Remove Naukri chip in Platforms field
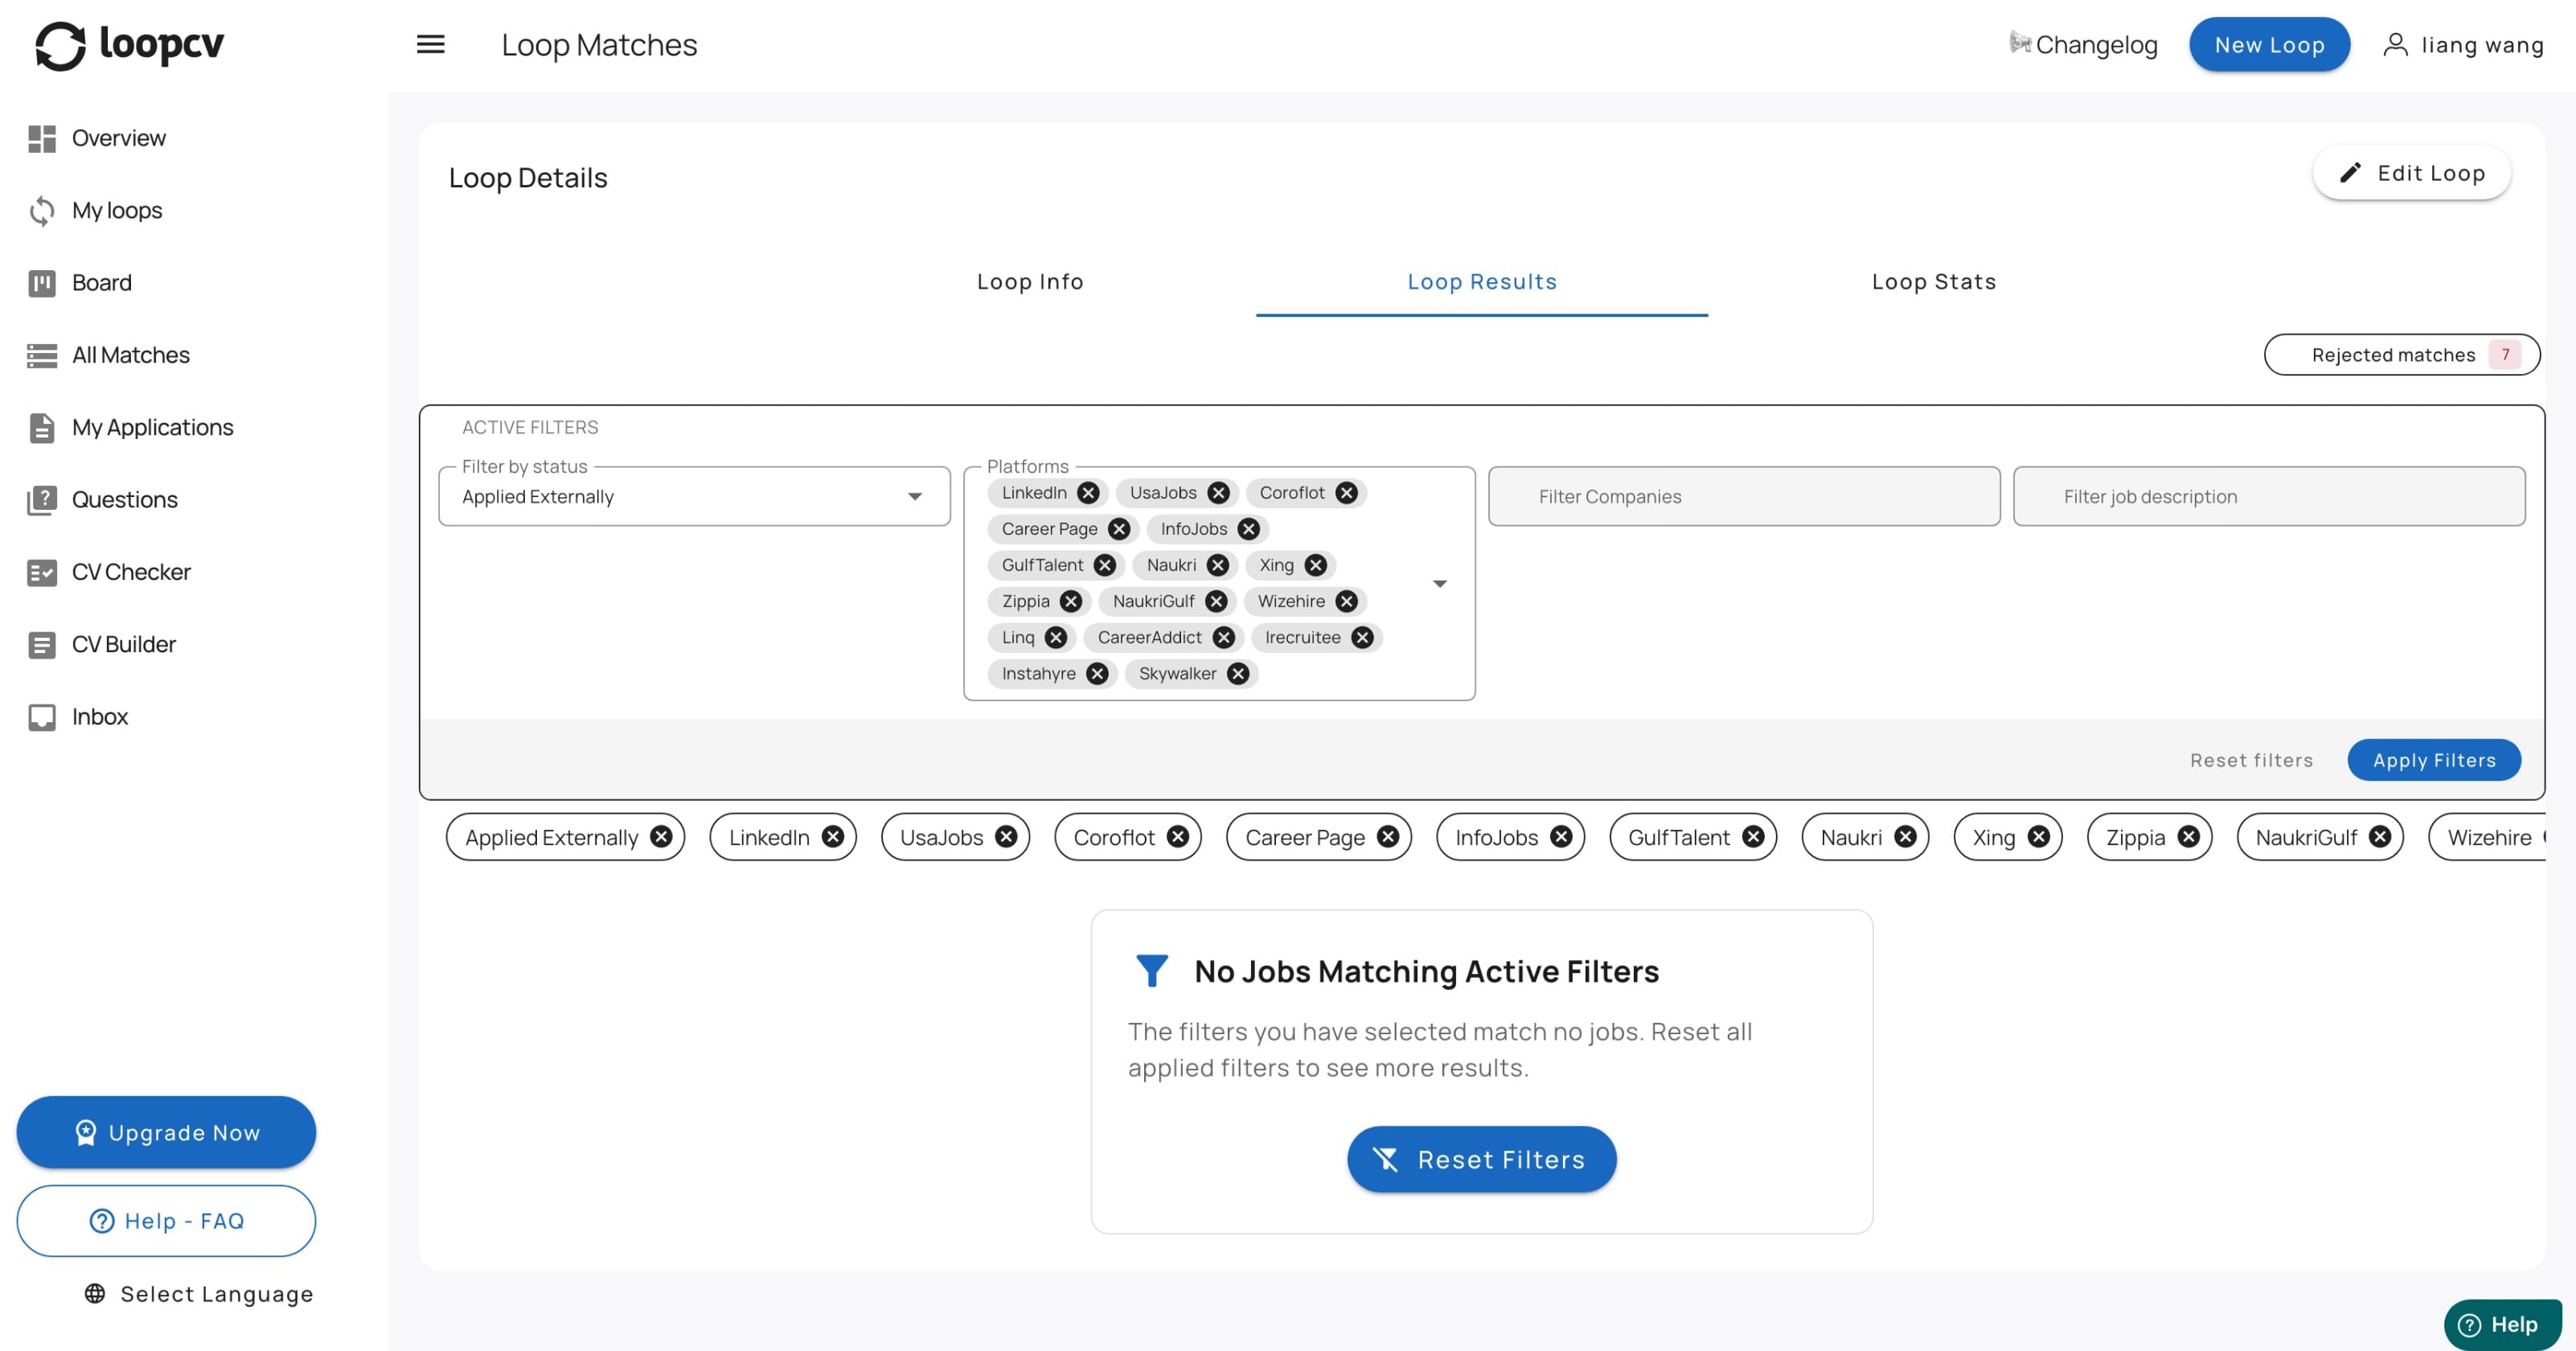The width and height of the screenshot is (2576, 1351). (1218, 565)
